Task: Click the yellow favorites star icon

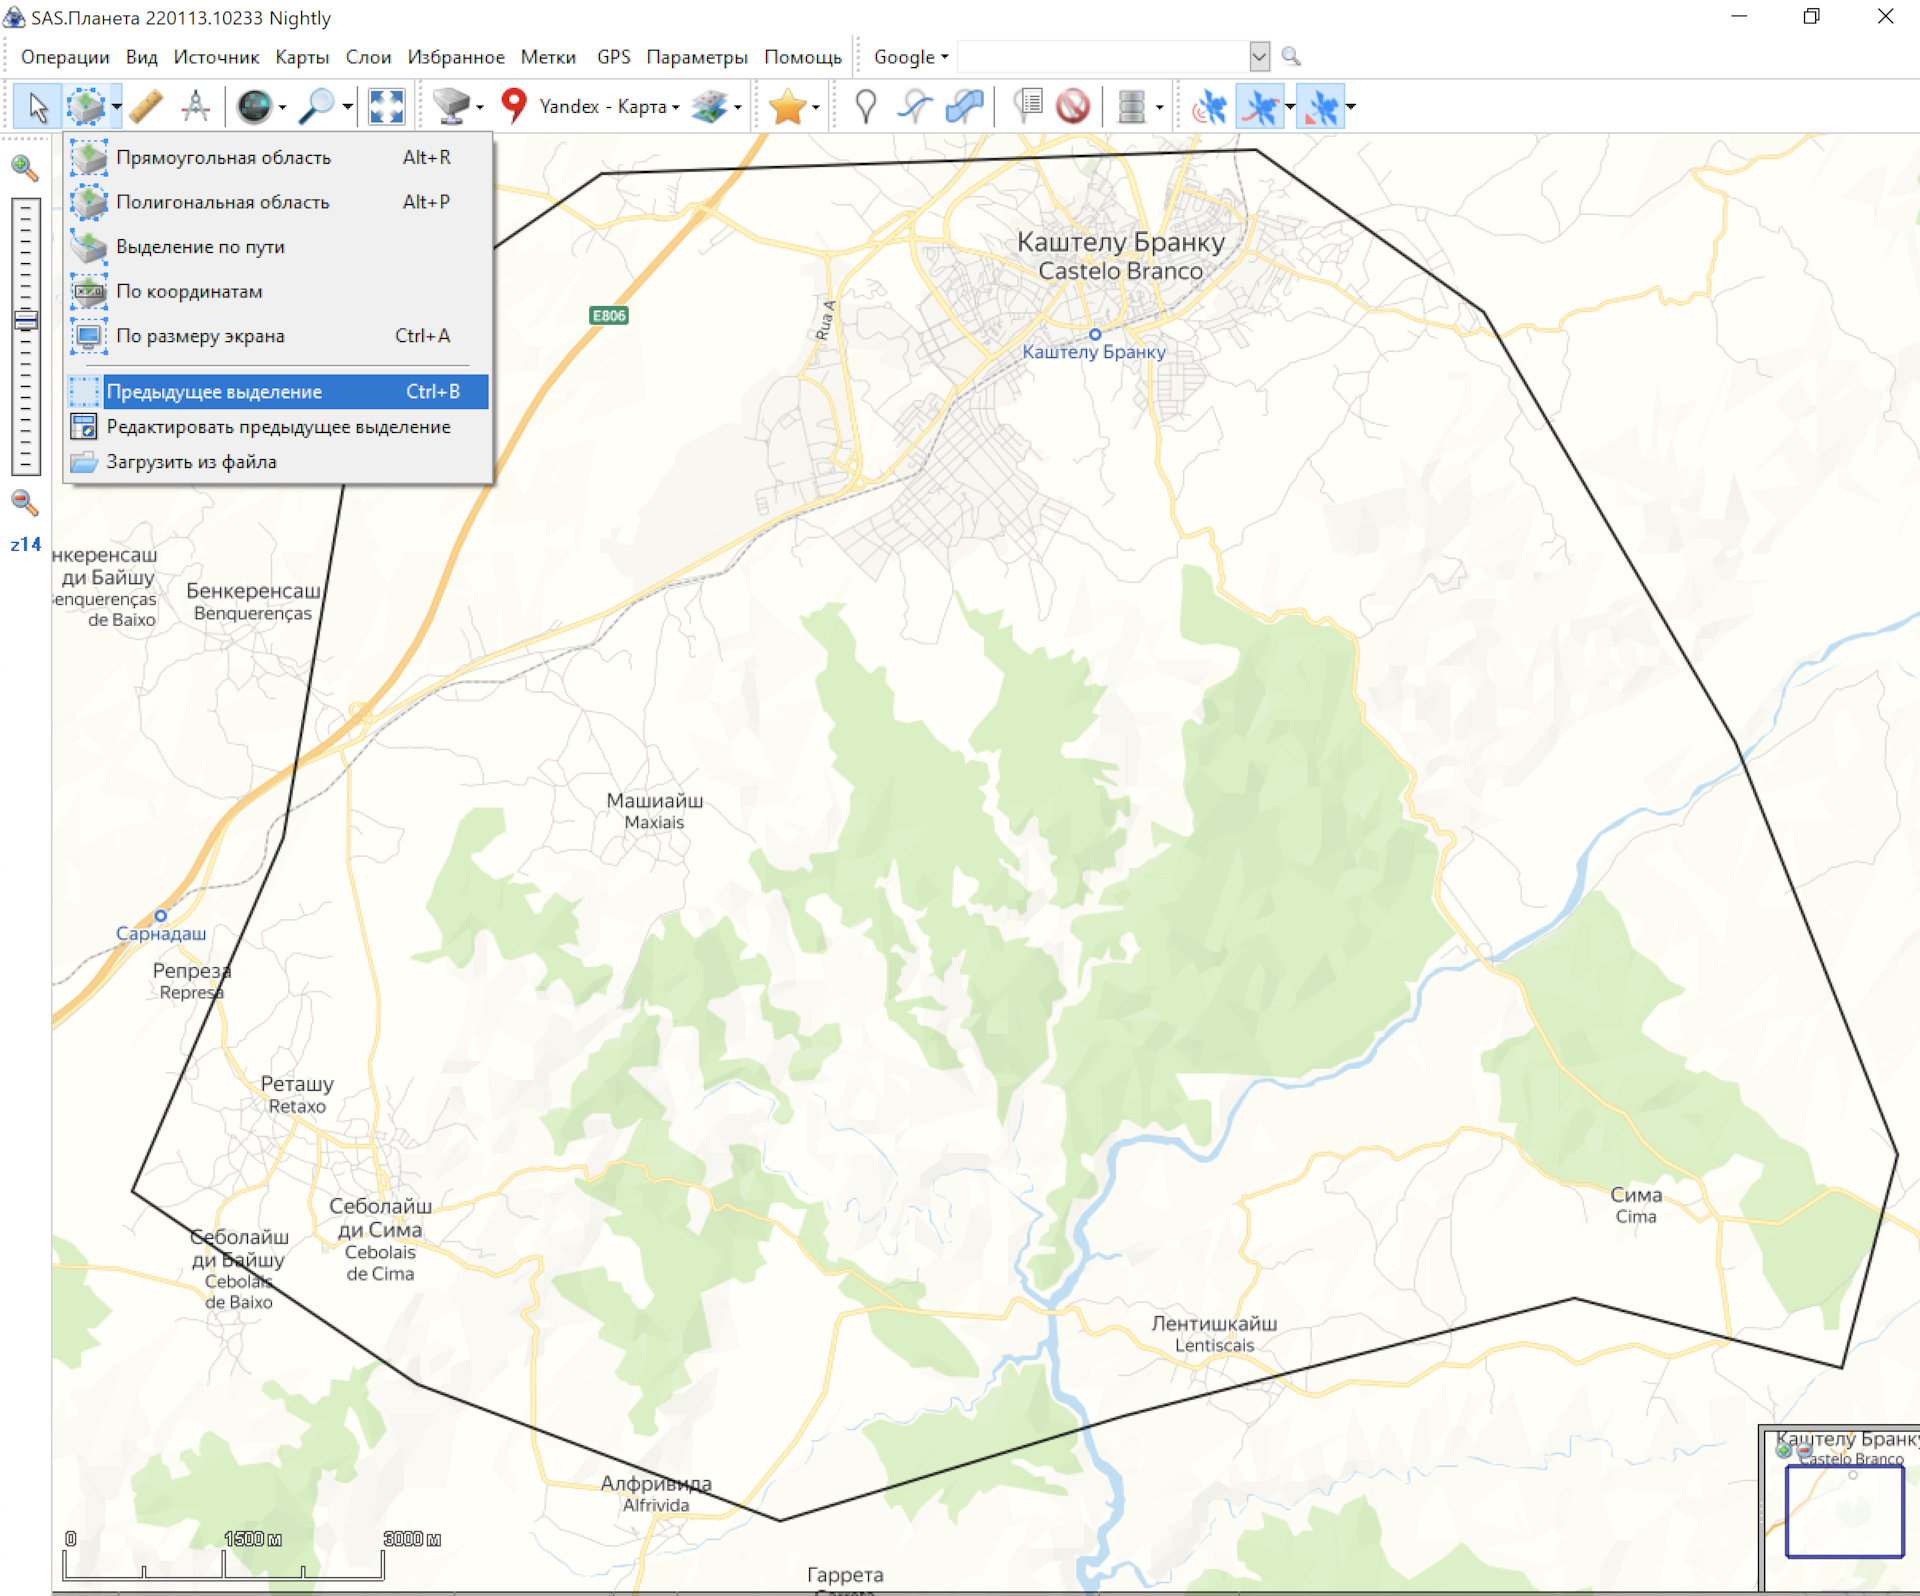Action: (788, 106)
